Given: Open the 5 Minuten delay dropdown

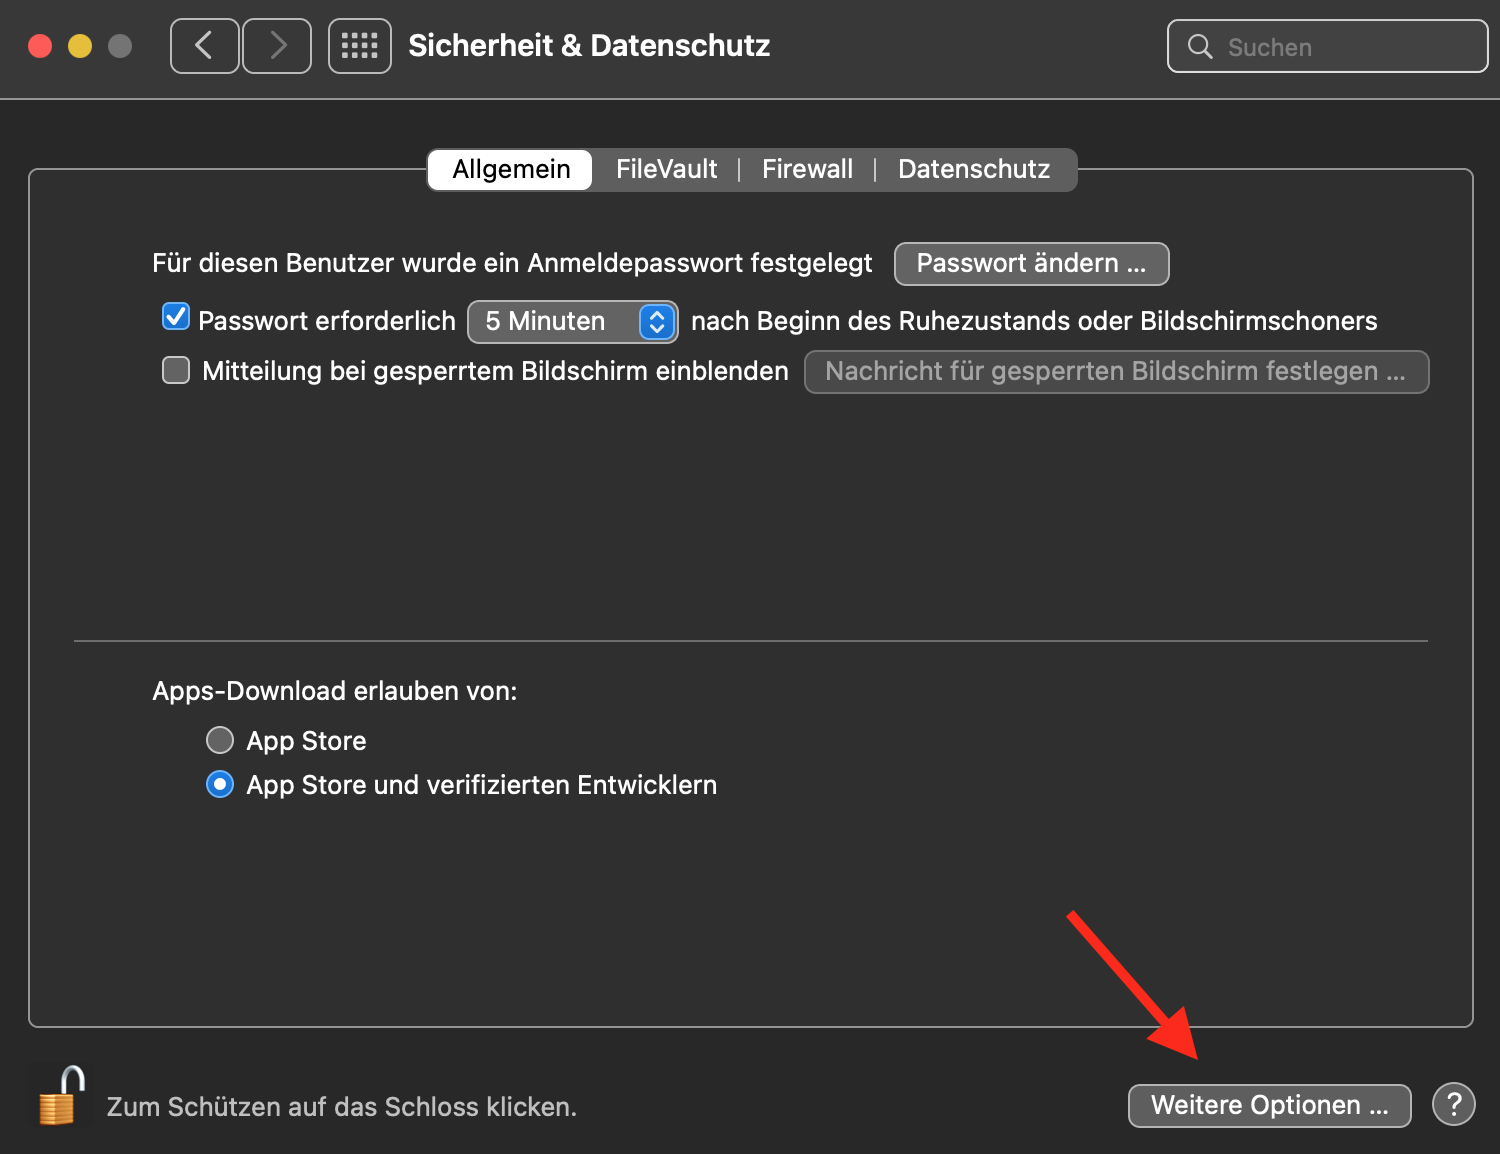Looking at the screenshot, I should [x=573, y=321].
